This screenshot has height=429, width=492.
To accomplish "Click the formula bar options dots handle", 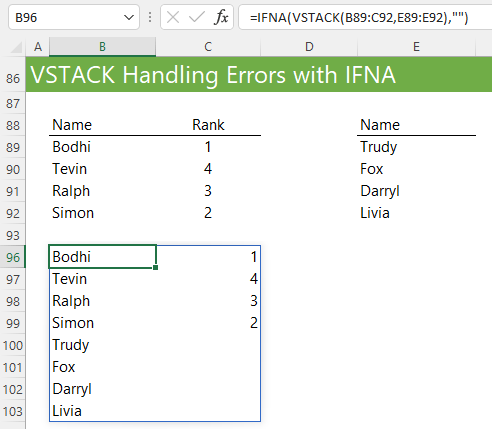I will click(x=150, y=17).
